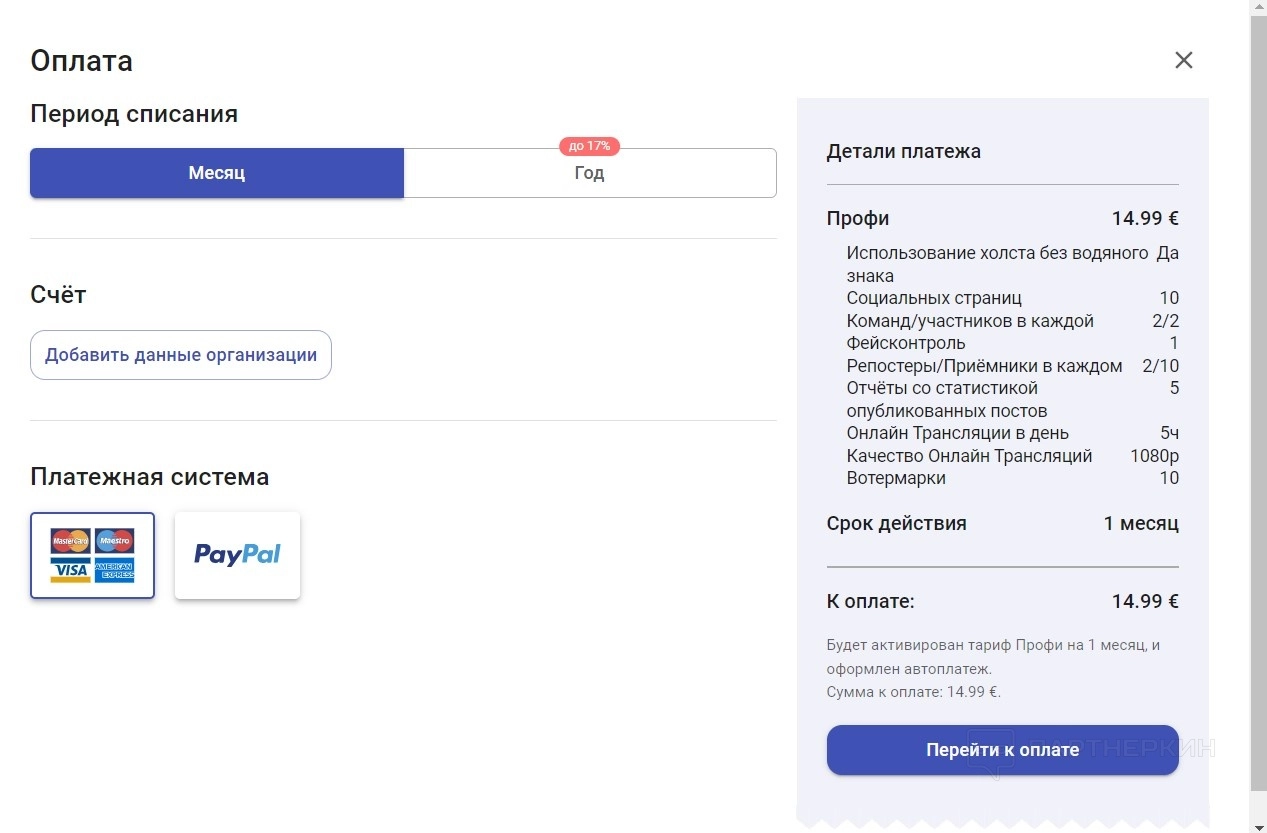The image size is (1267, 833).
Task: Click the Maestro card logo
Action: (x=115, y=541)
